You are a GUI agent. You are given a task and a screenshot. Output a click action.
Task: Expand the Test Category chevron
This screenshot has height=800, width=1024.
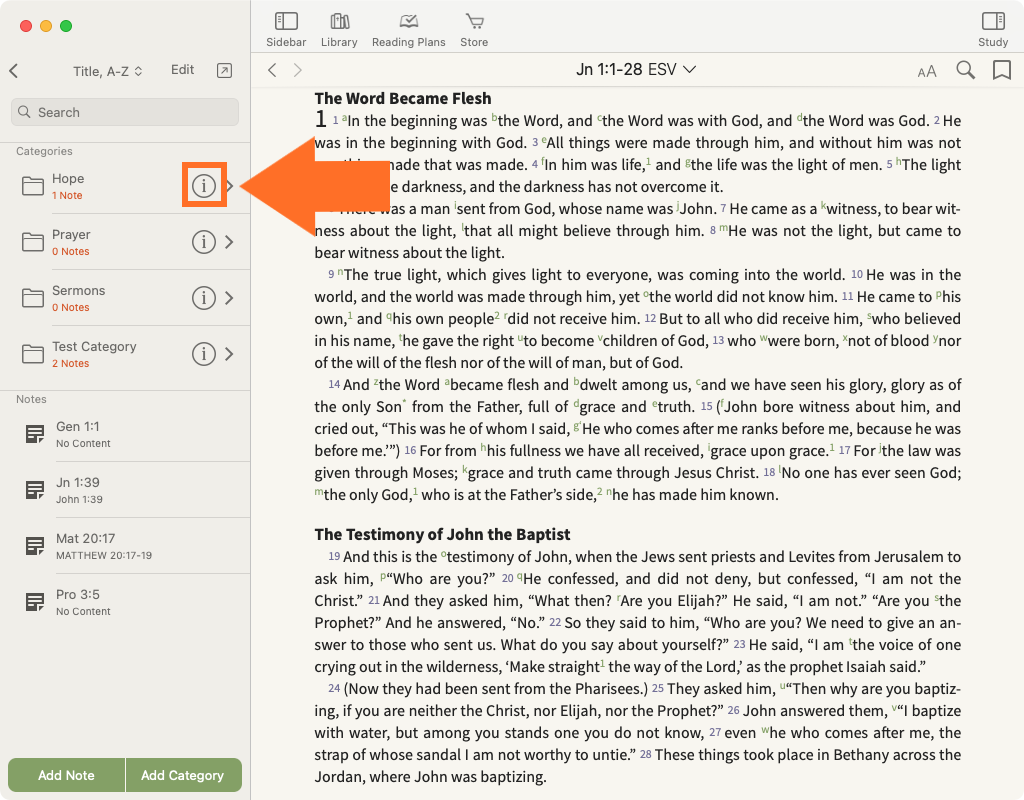coord(229,354)
